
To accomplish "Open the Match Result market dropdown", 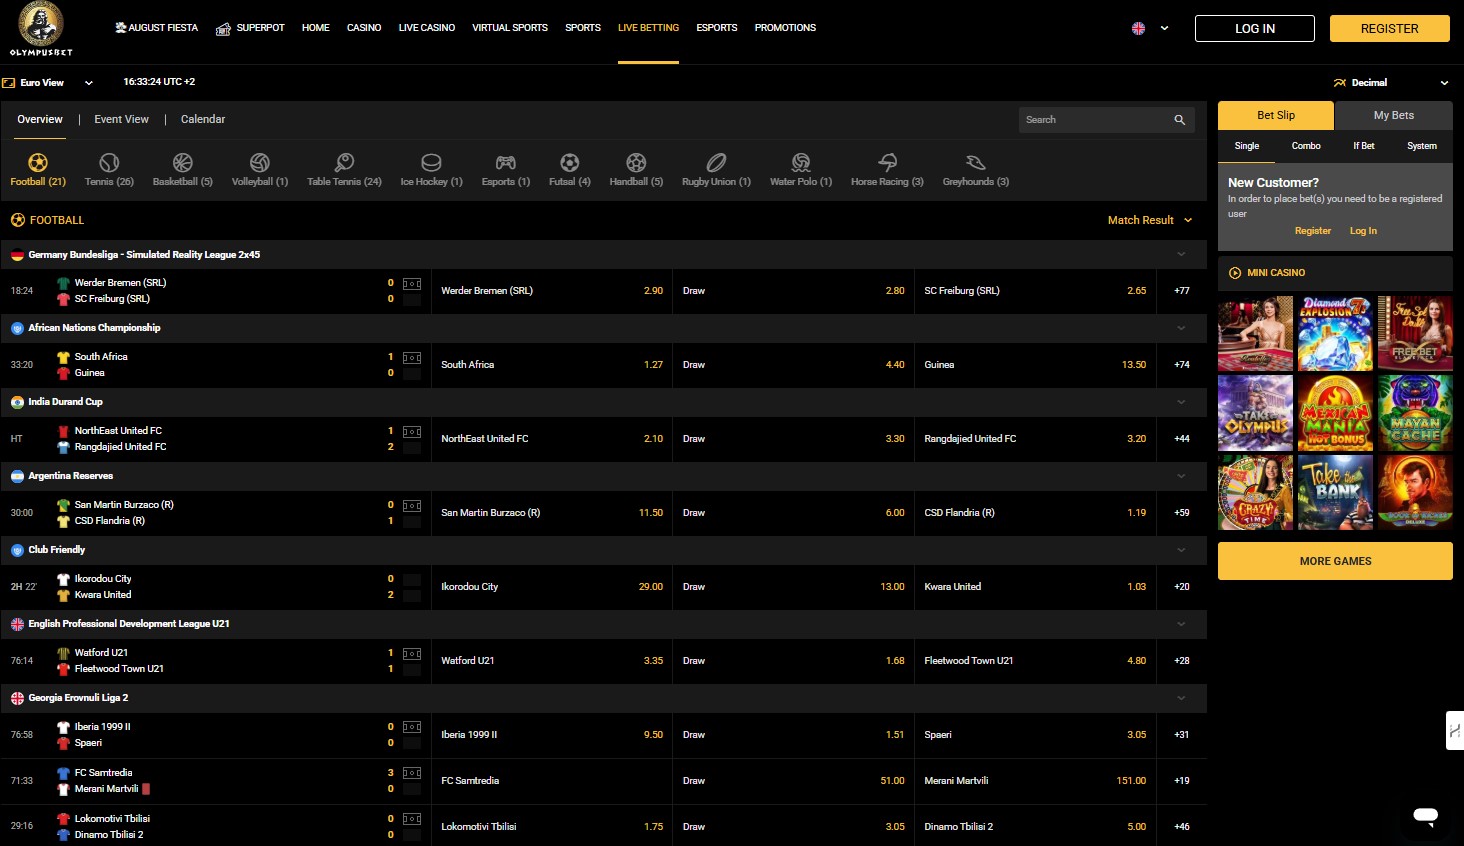I will pyautogui.click(x=1150, y=220).
